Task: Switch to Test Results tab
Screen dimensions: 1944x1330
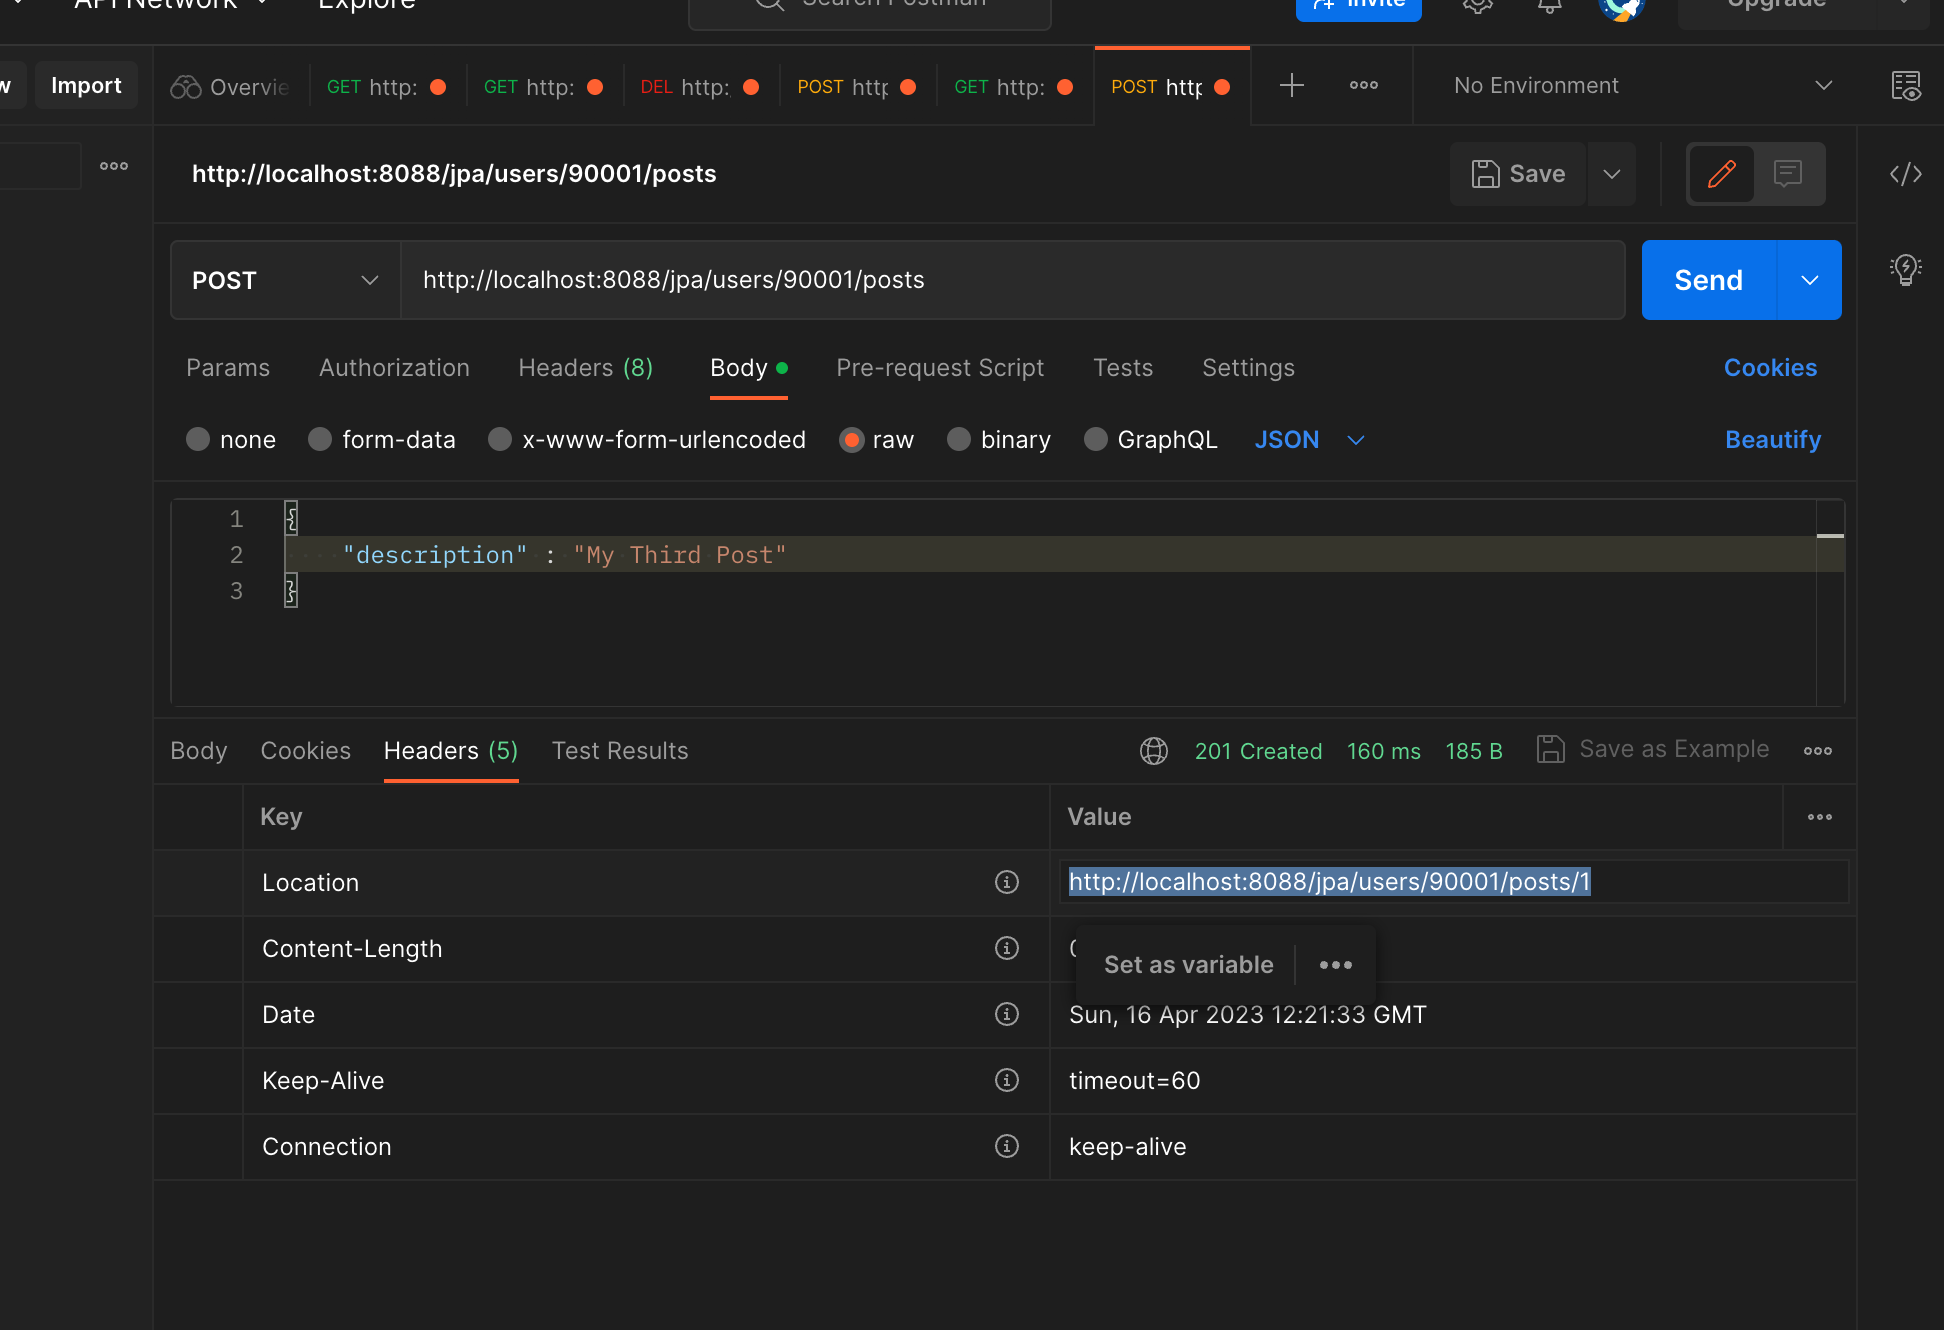Action: (620, 751)
